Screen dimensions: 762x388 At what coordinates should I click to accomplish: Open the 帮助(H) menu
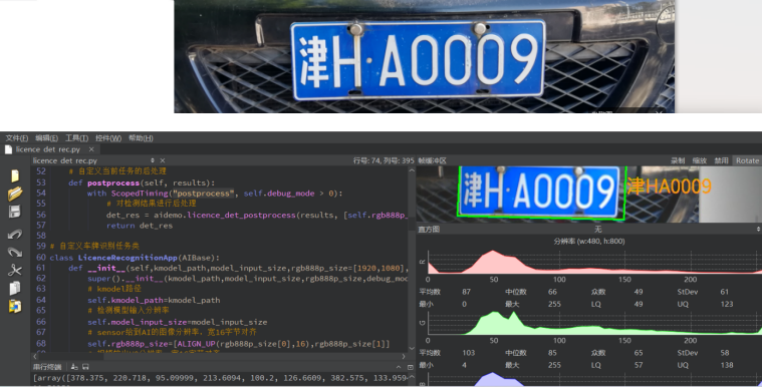coord(141,138)
